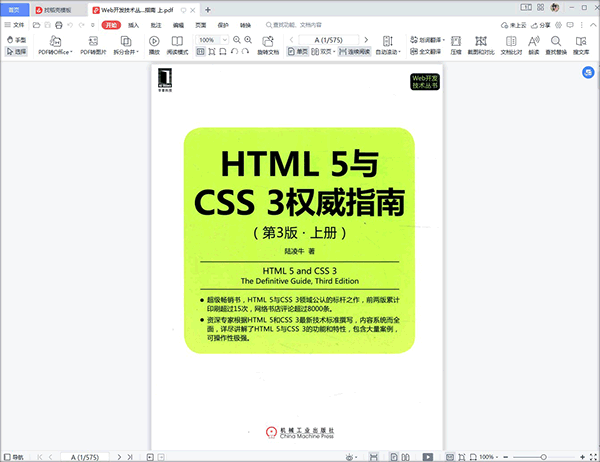The height and width of the screenshot is (462, 600).
Task: Go to next page arrow in ribbon
Action: 366,40
